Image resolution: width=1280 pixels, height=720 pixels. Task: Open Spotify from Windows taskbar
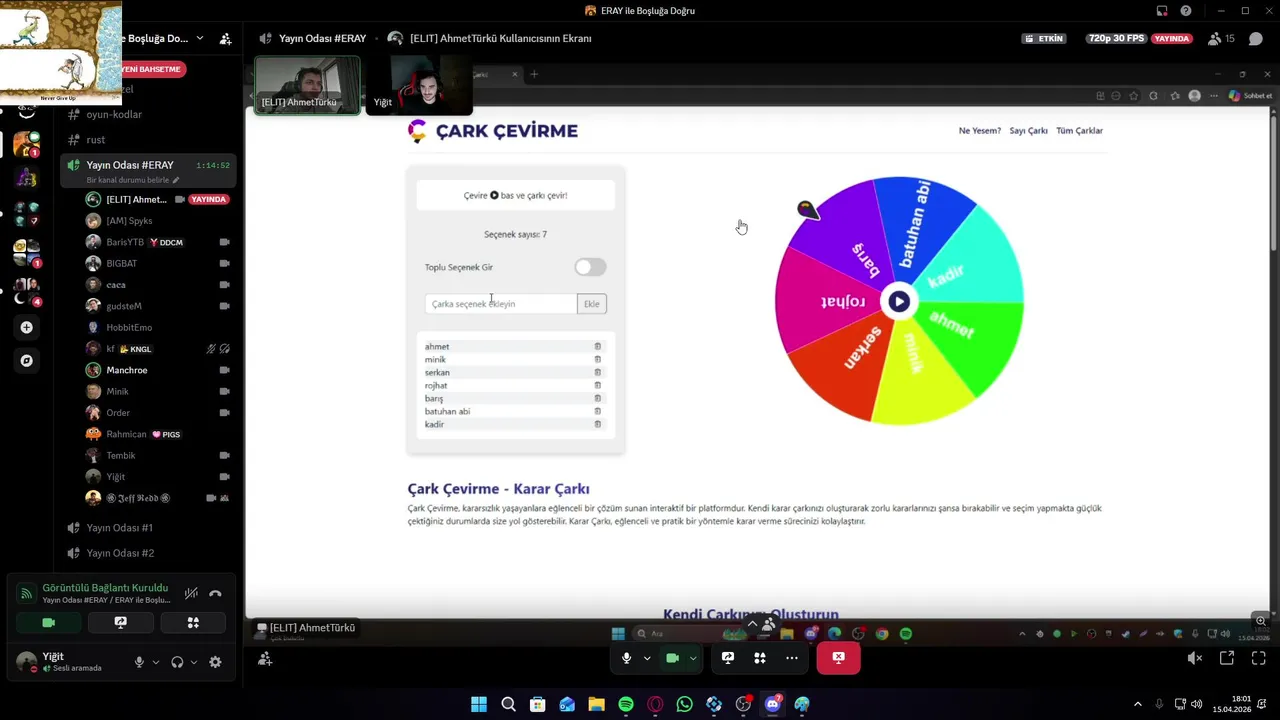point(626,704)
